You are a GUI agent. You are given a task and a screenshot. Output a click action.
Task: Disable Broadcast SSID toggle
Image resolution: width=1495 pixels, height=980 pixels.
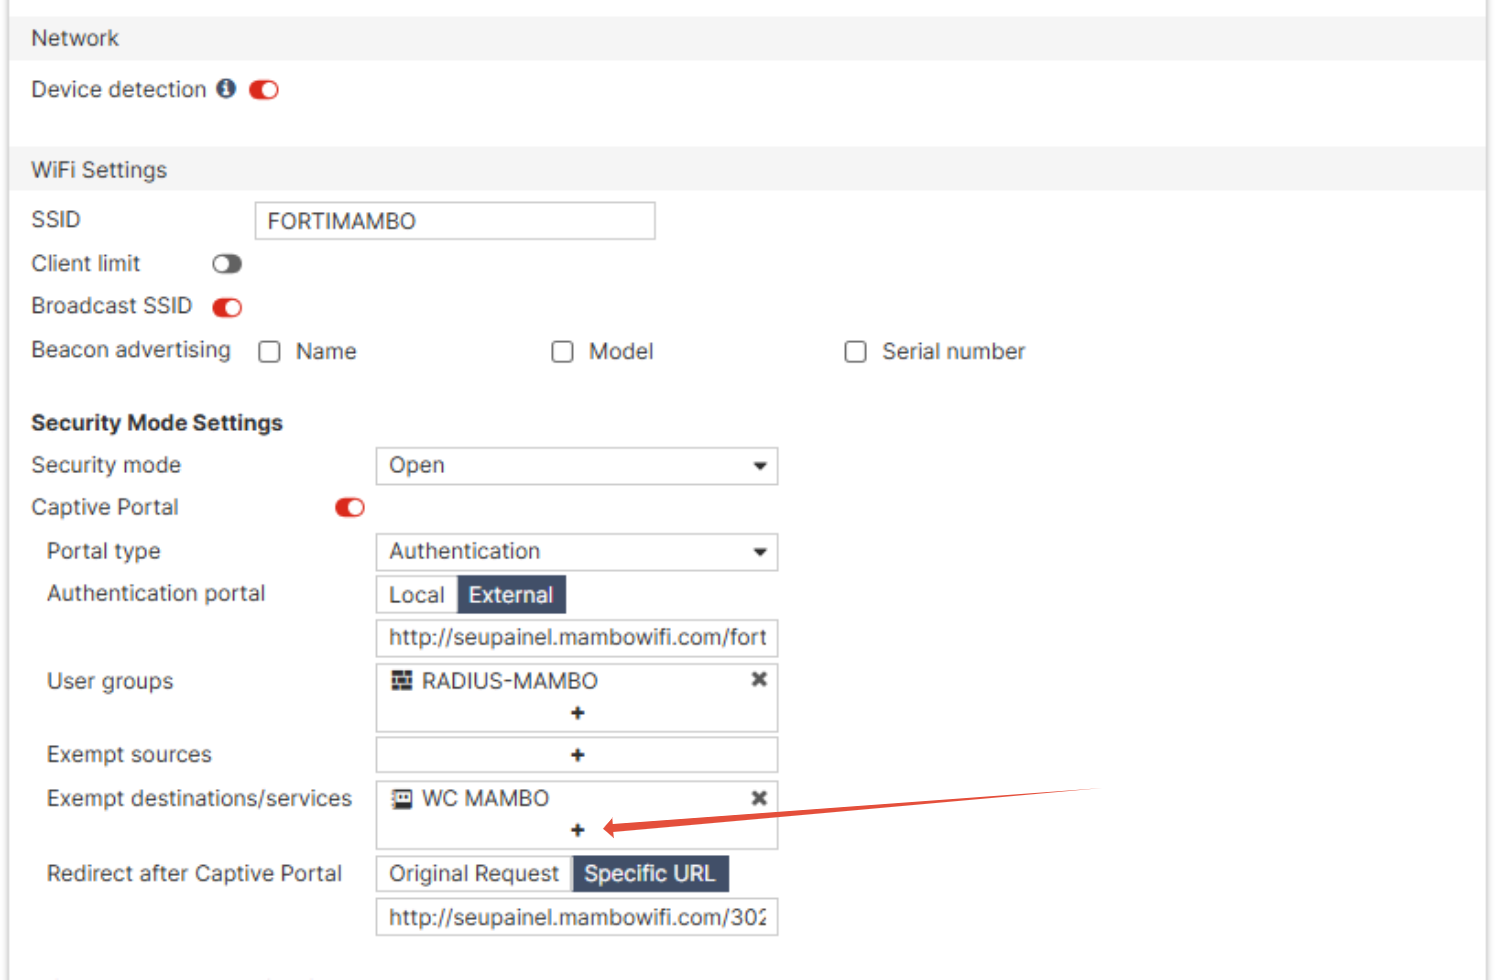pyautogui.click(x=227, y=307)
